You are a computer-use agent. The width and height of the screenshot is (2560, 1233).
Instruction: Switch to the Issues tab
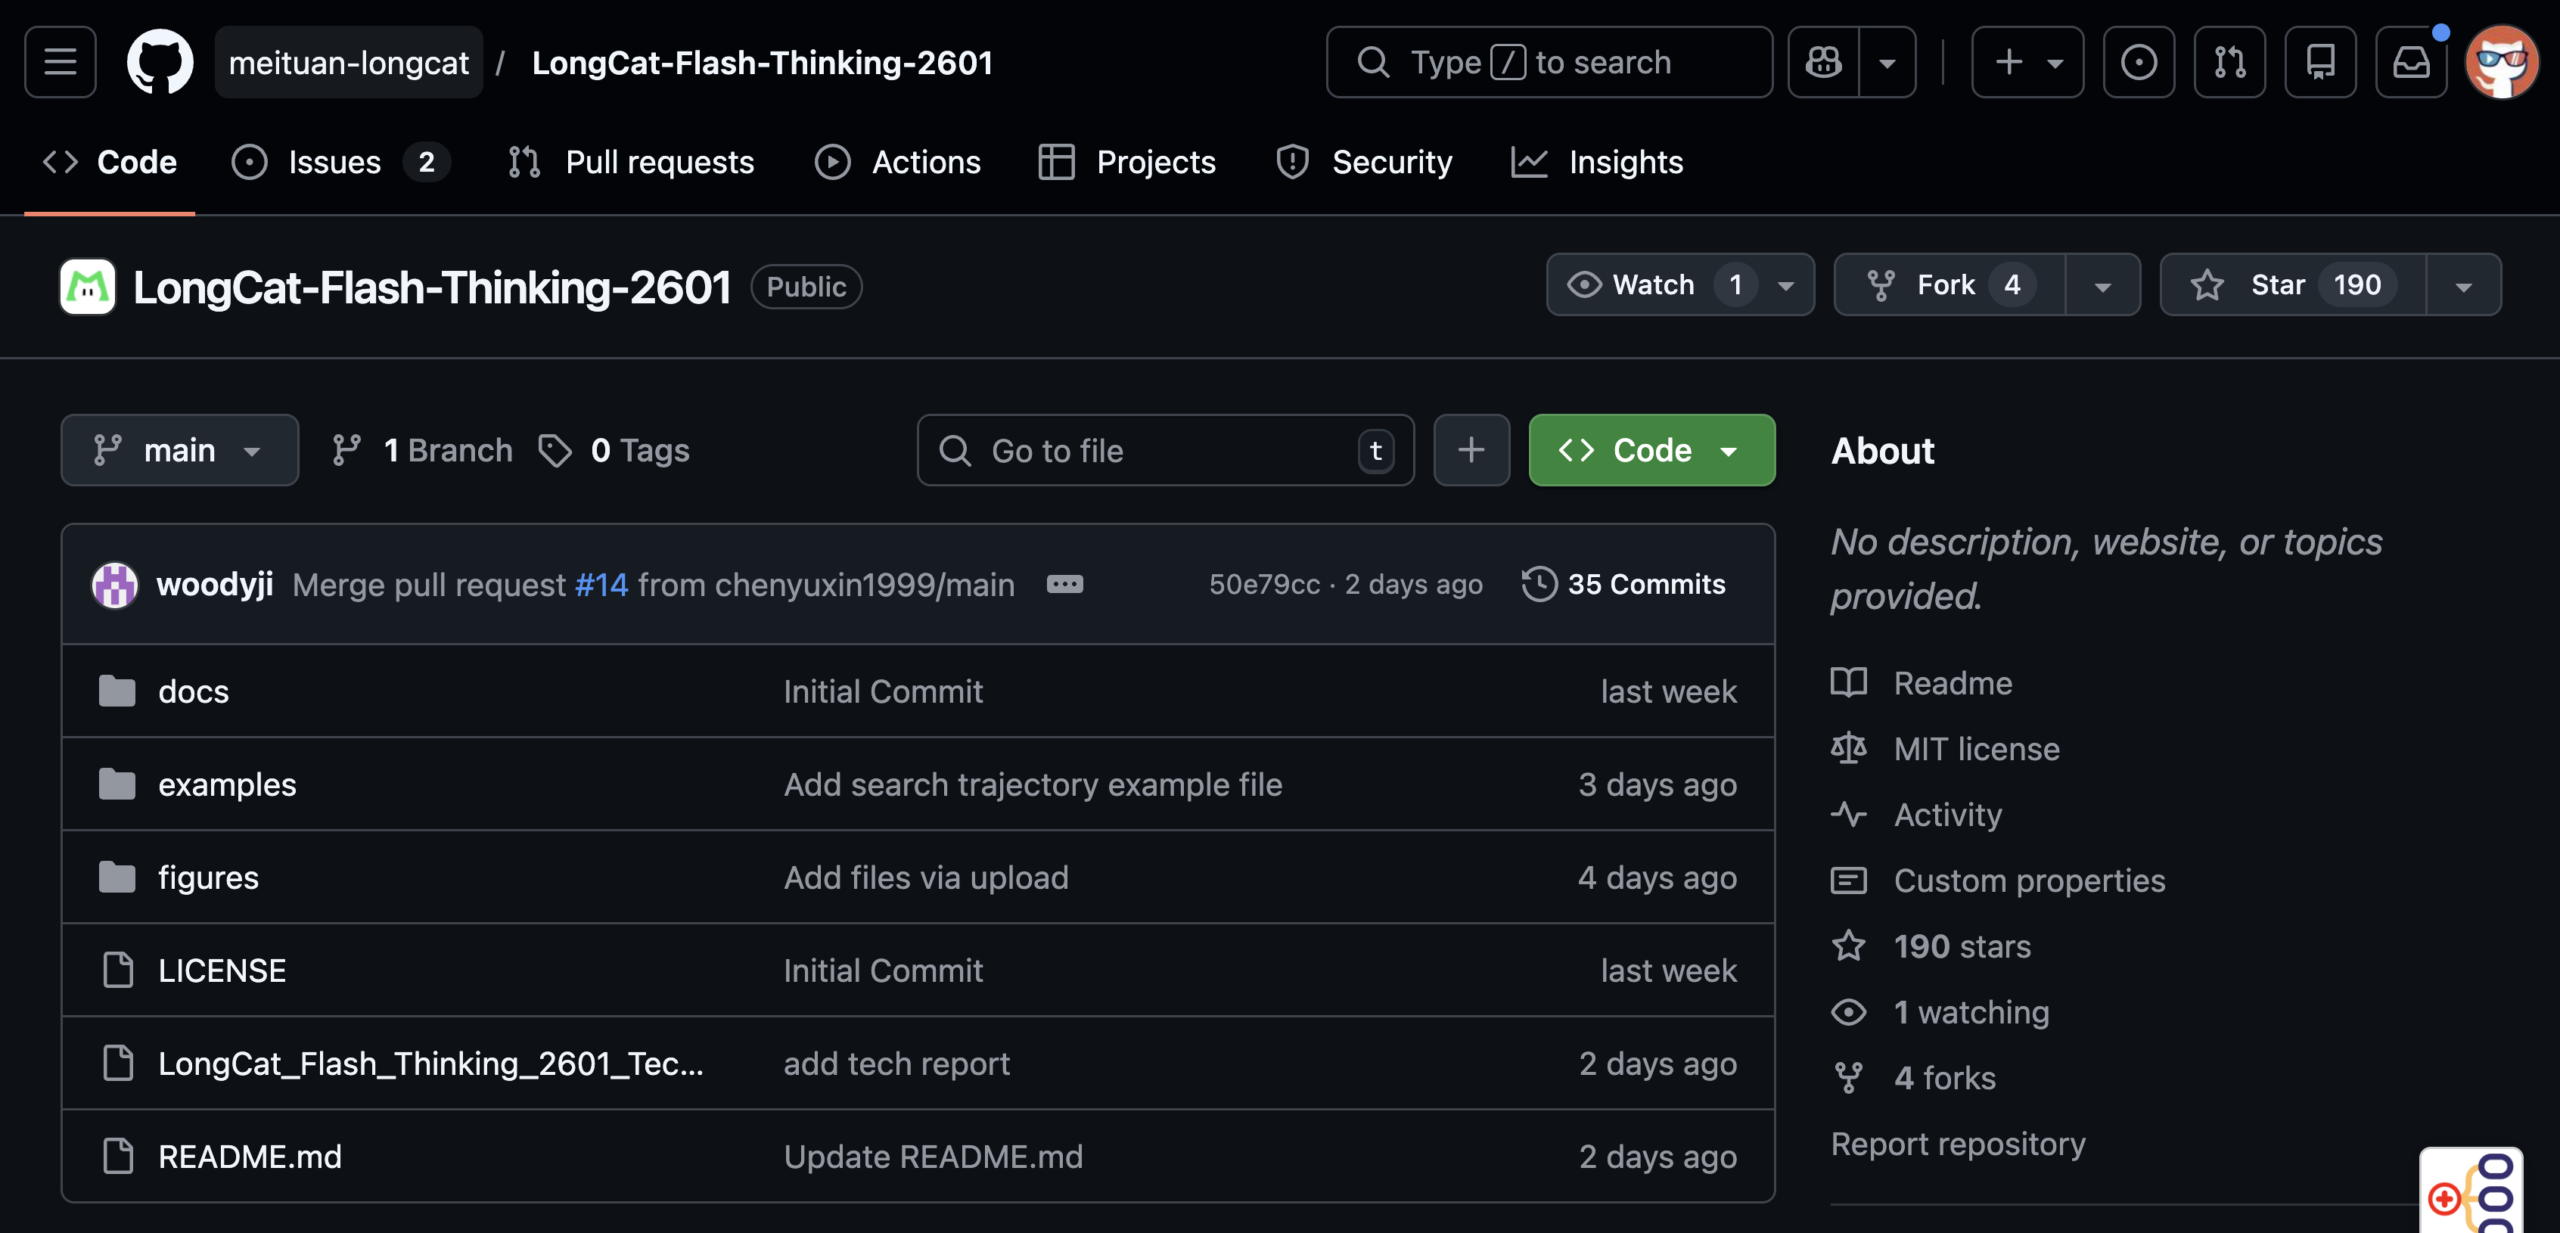(334, 162)
